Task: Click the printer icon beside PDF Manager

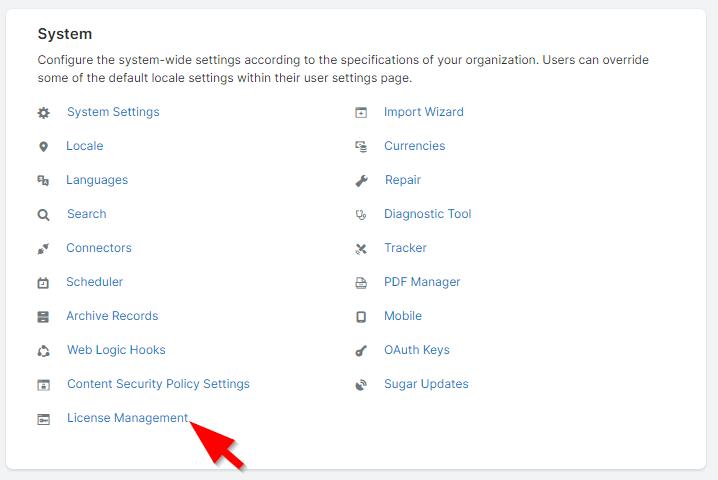Action: (361, 283)
